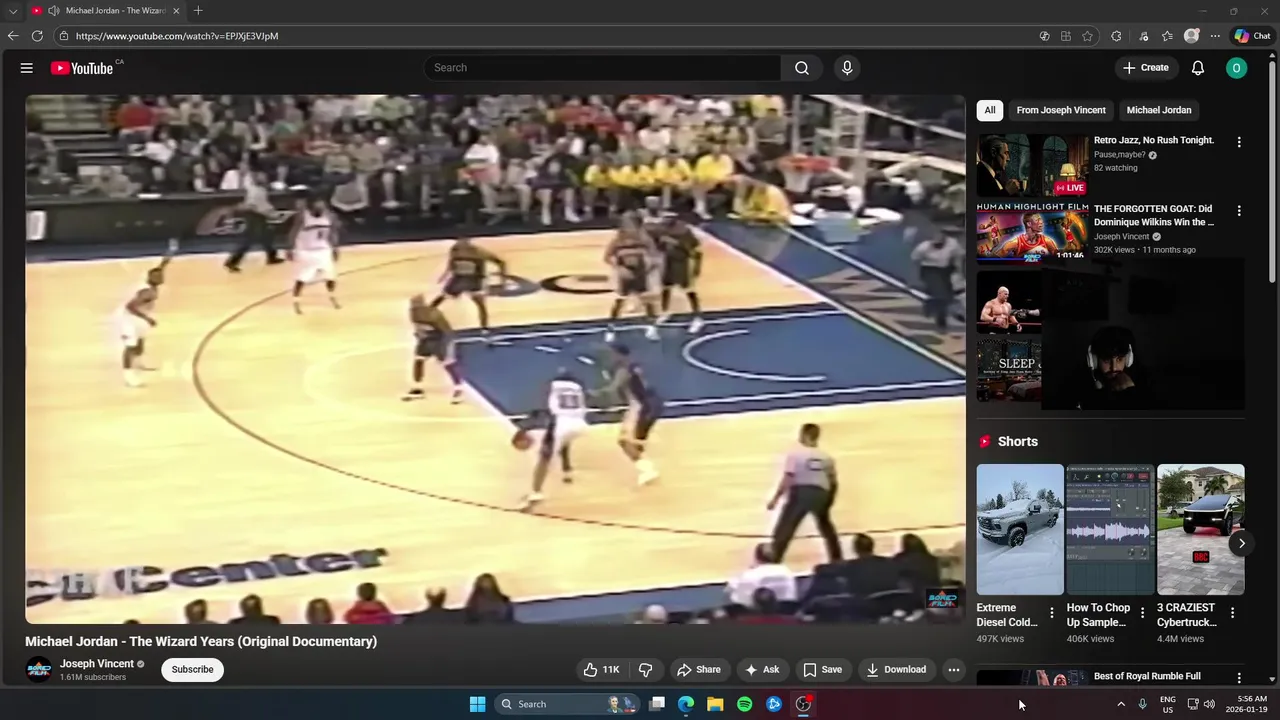1280x720 pixels.
Task: Open the browser media control icon
Action: point(1144,36)
